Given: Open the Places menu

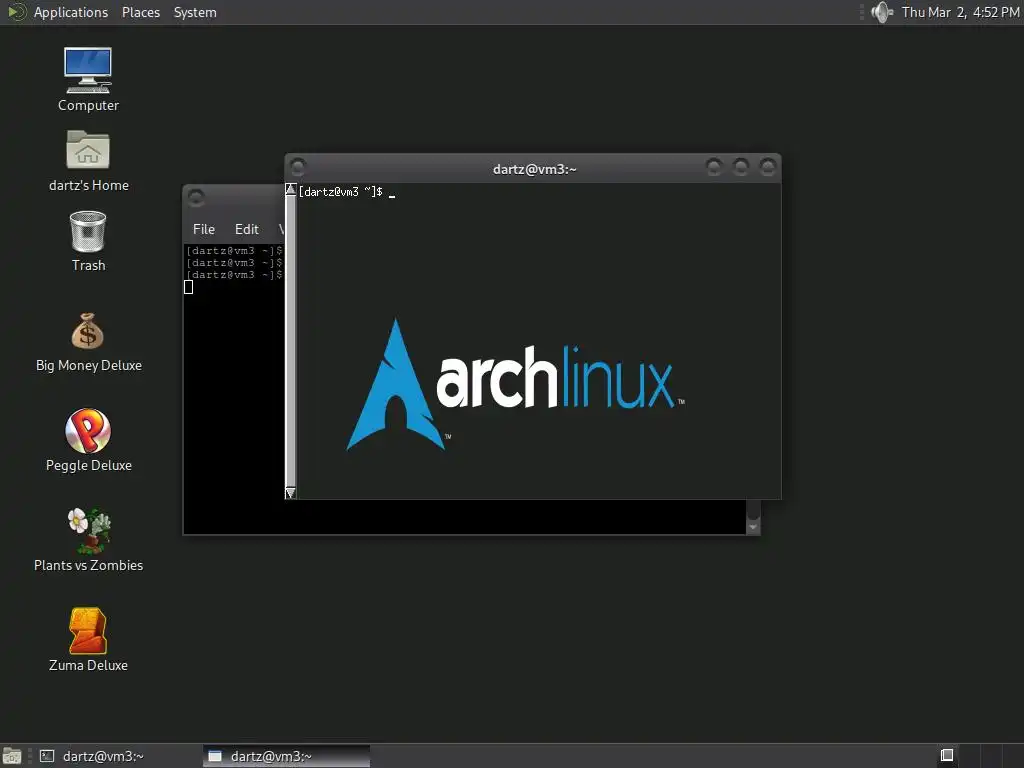Looking at the screenshot, I should [141, 12].
